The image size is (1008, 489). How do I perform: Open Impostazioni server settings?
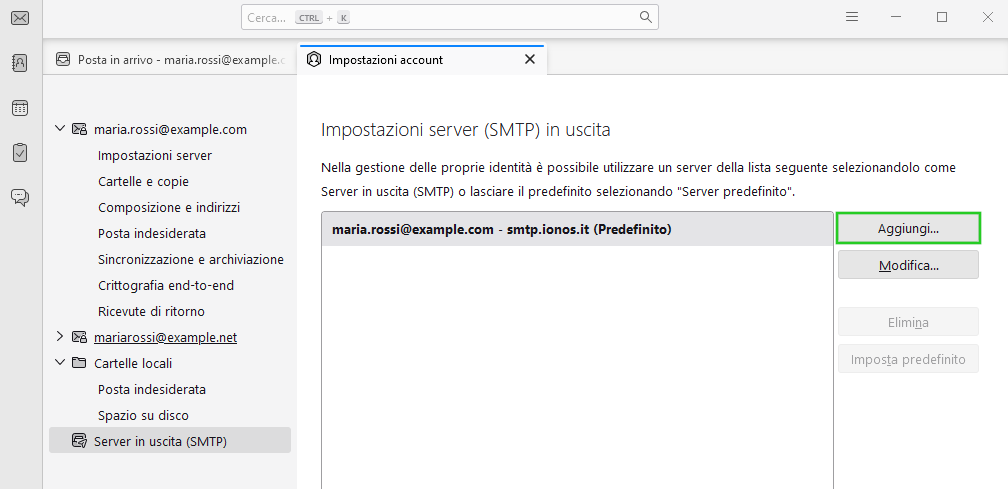[155, 155]
